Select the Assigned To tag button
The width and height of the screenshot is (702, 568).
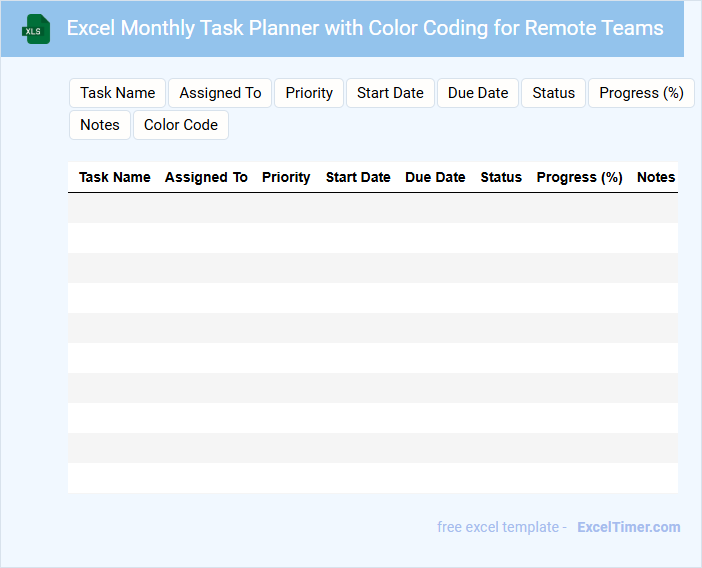tap(220, 93)
